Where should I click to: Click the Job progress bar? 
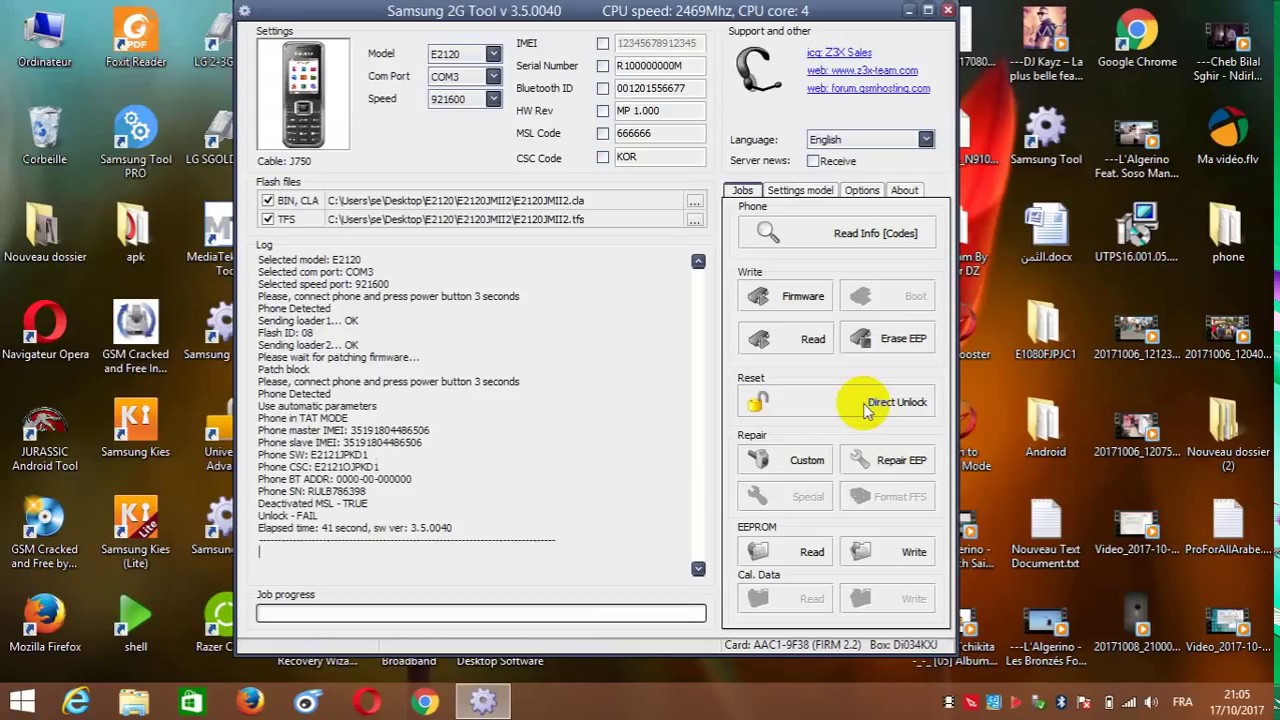(x=481, y=613)
